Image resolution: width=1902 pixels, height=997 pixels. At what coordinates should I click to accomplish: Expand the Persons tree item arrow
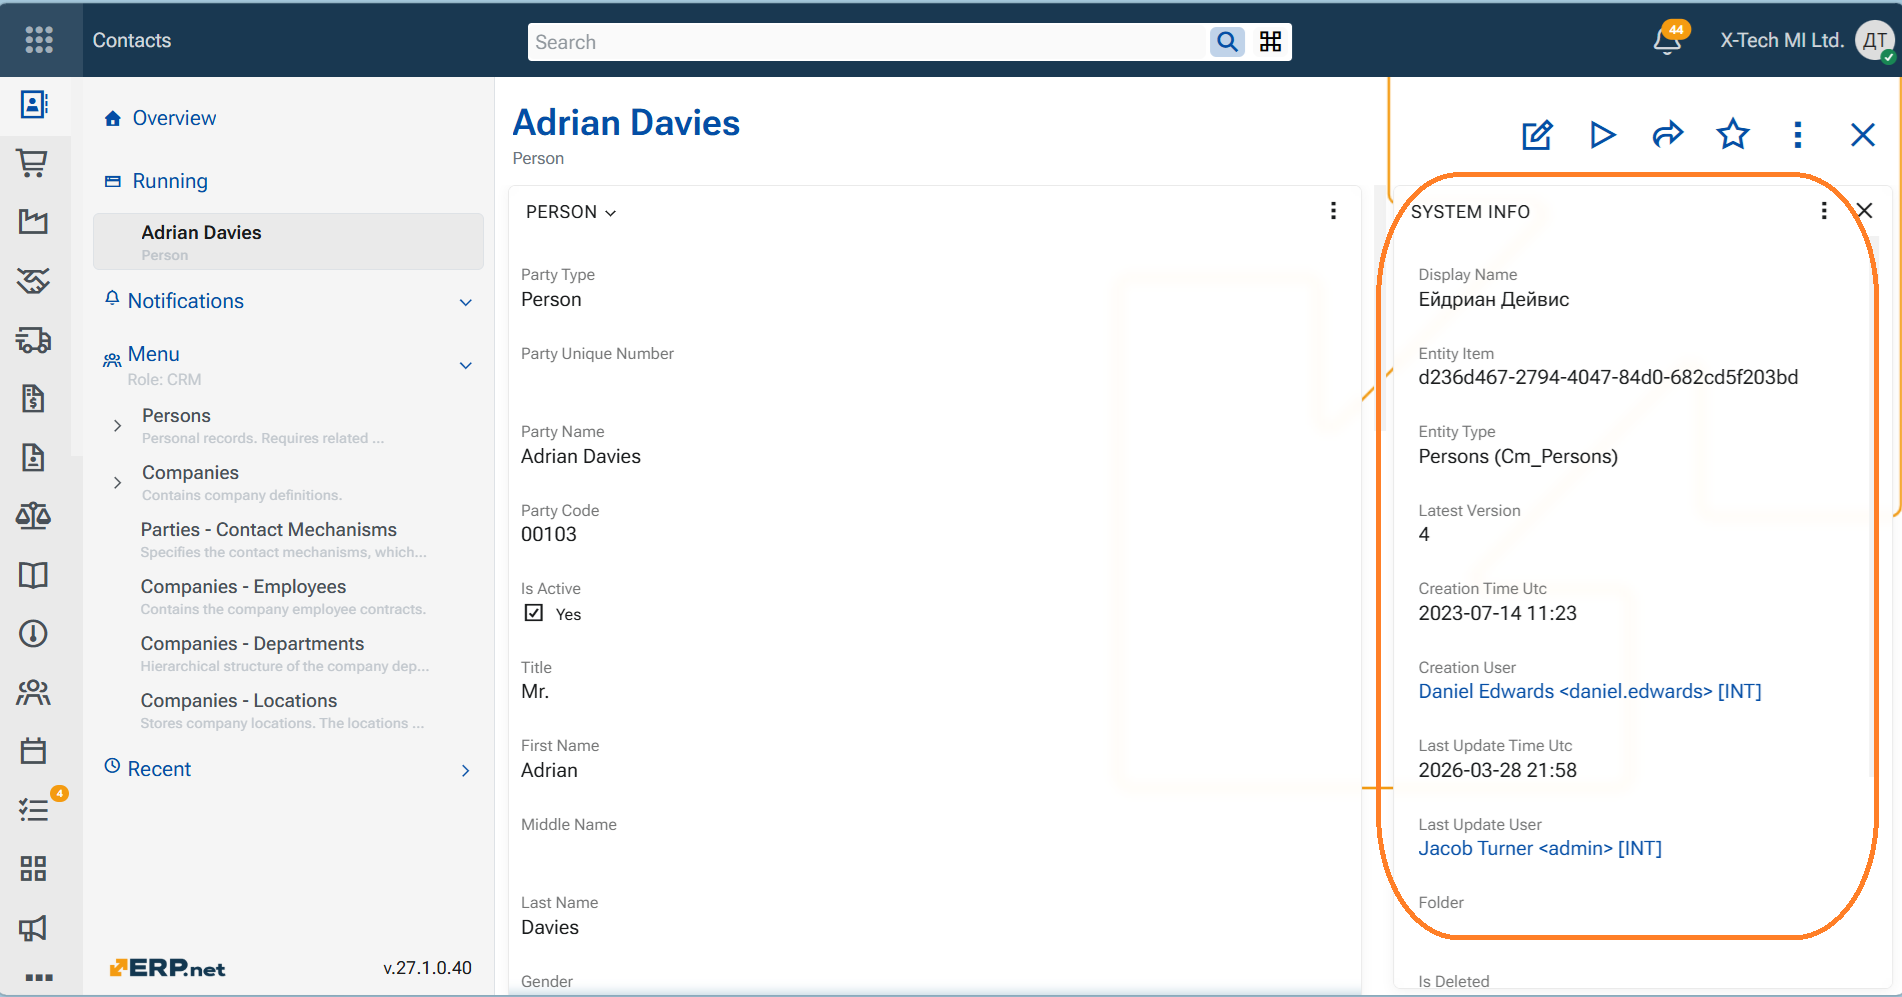(117, 426)
